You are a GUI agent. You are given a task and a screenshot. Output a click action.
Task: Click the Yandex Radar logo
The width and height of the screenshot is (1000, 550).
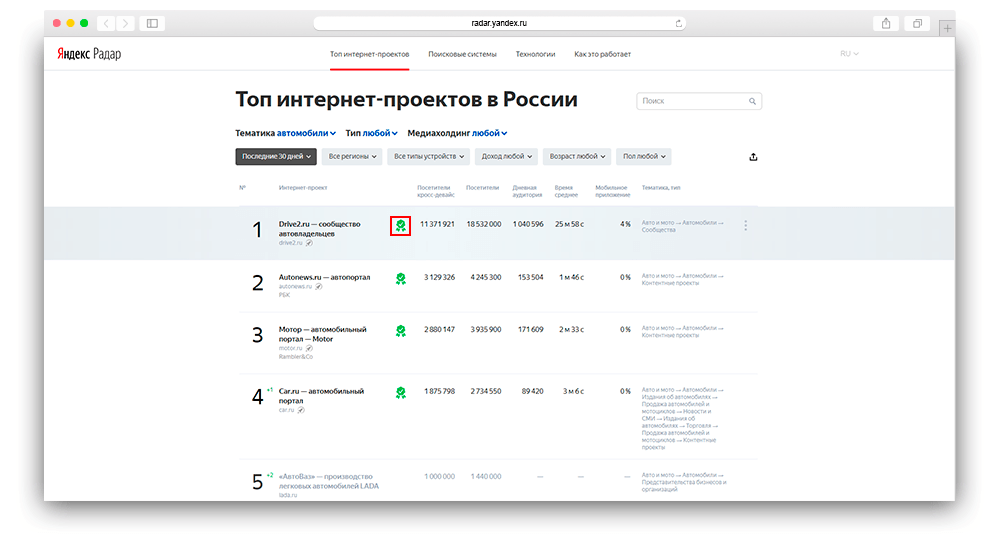(89, 54)
